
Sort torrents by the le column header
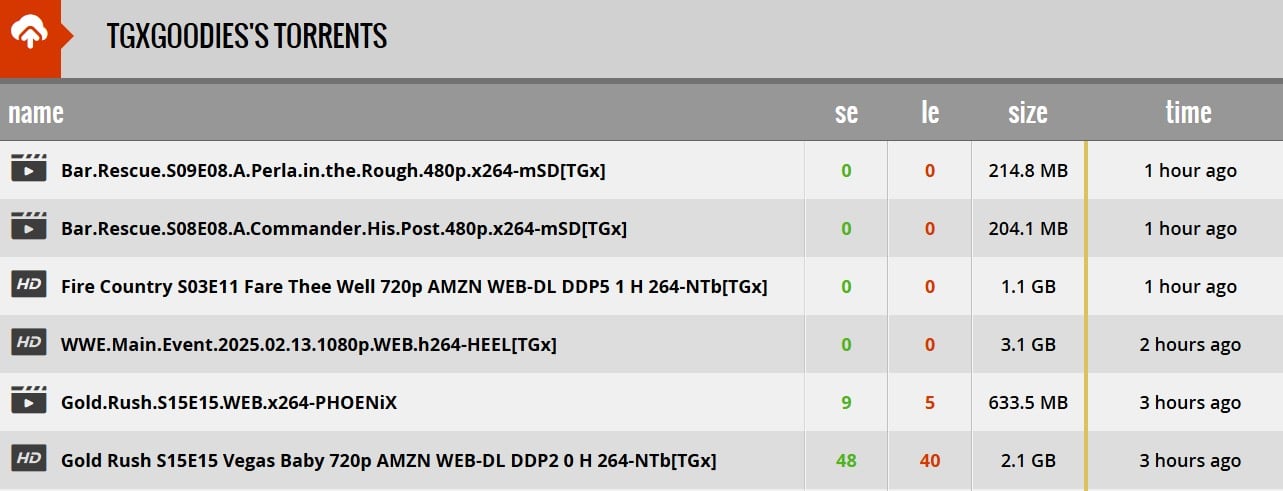(930, 113)
